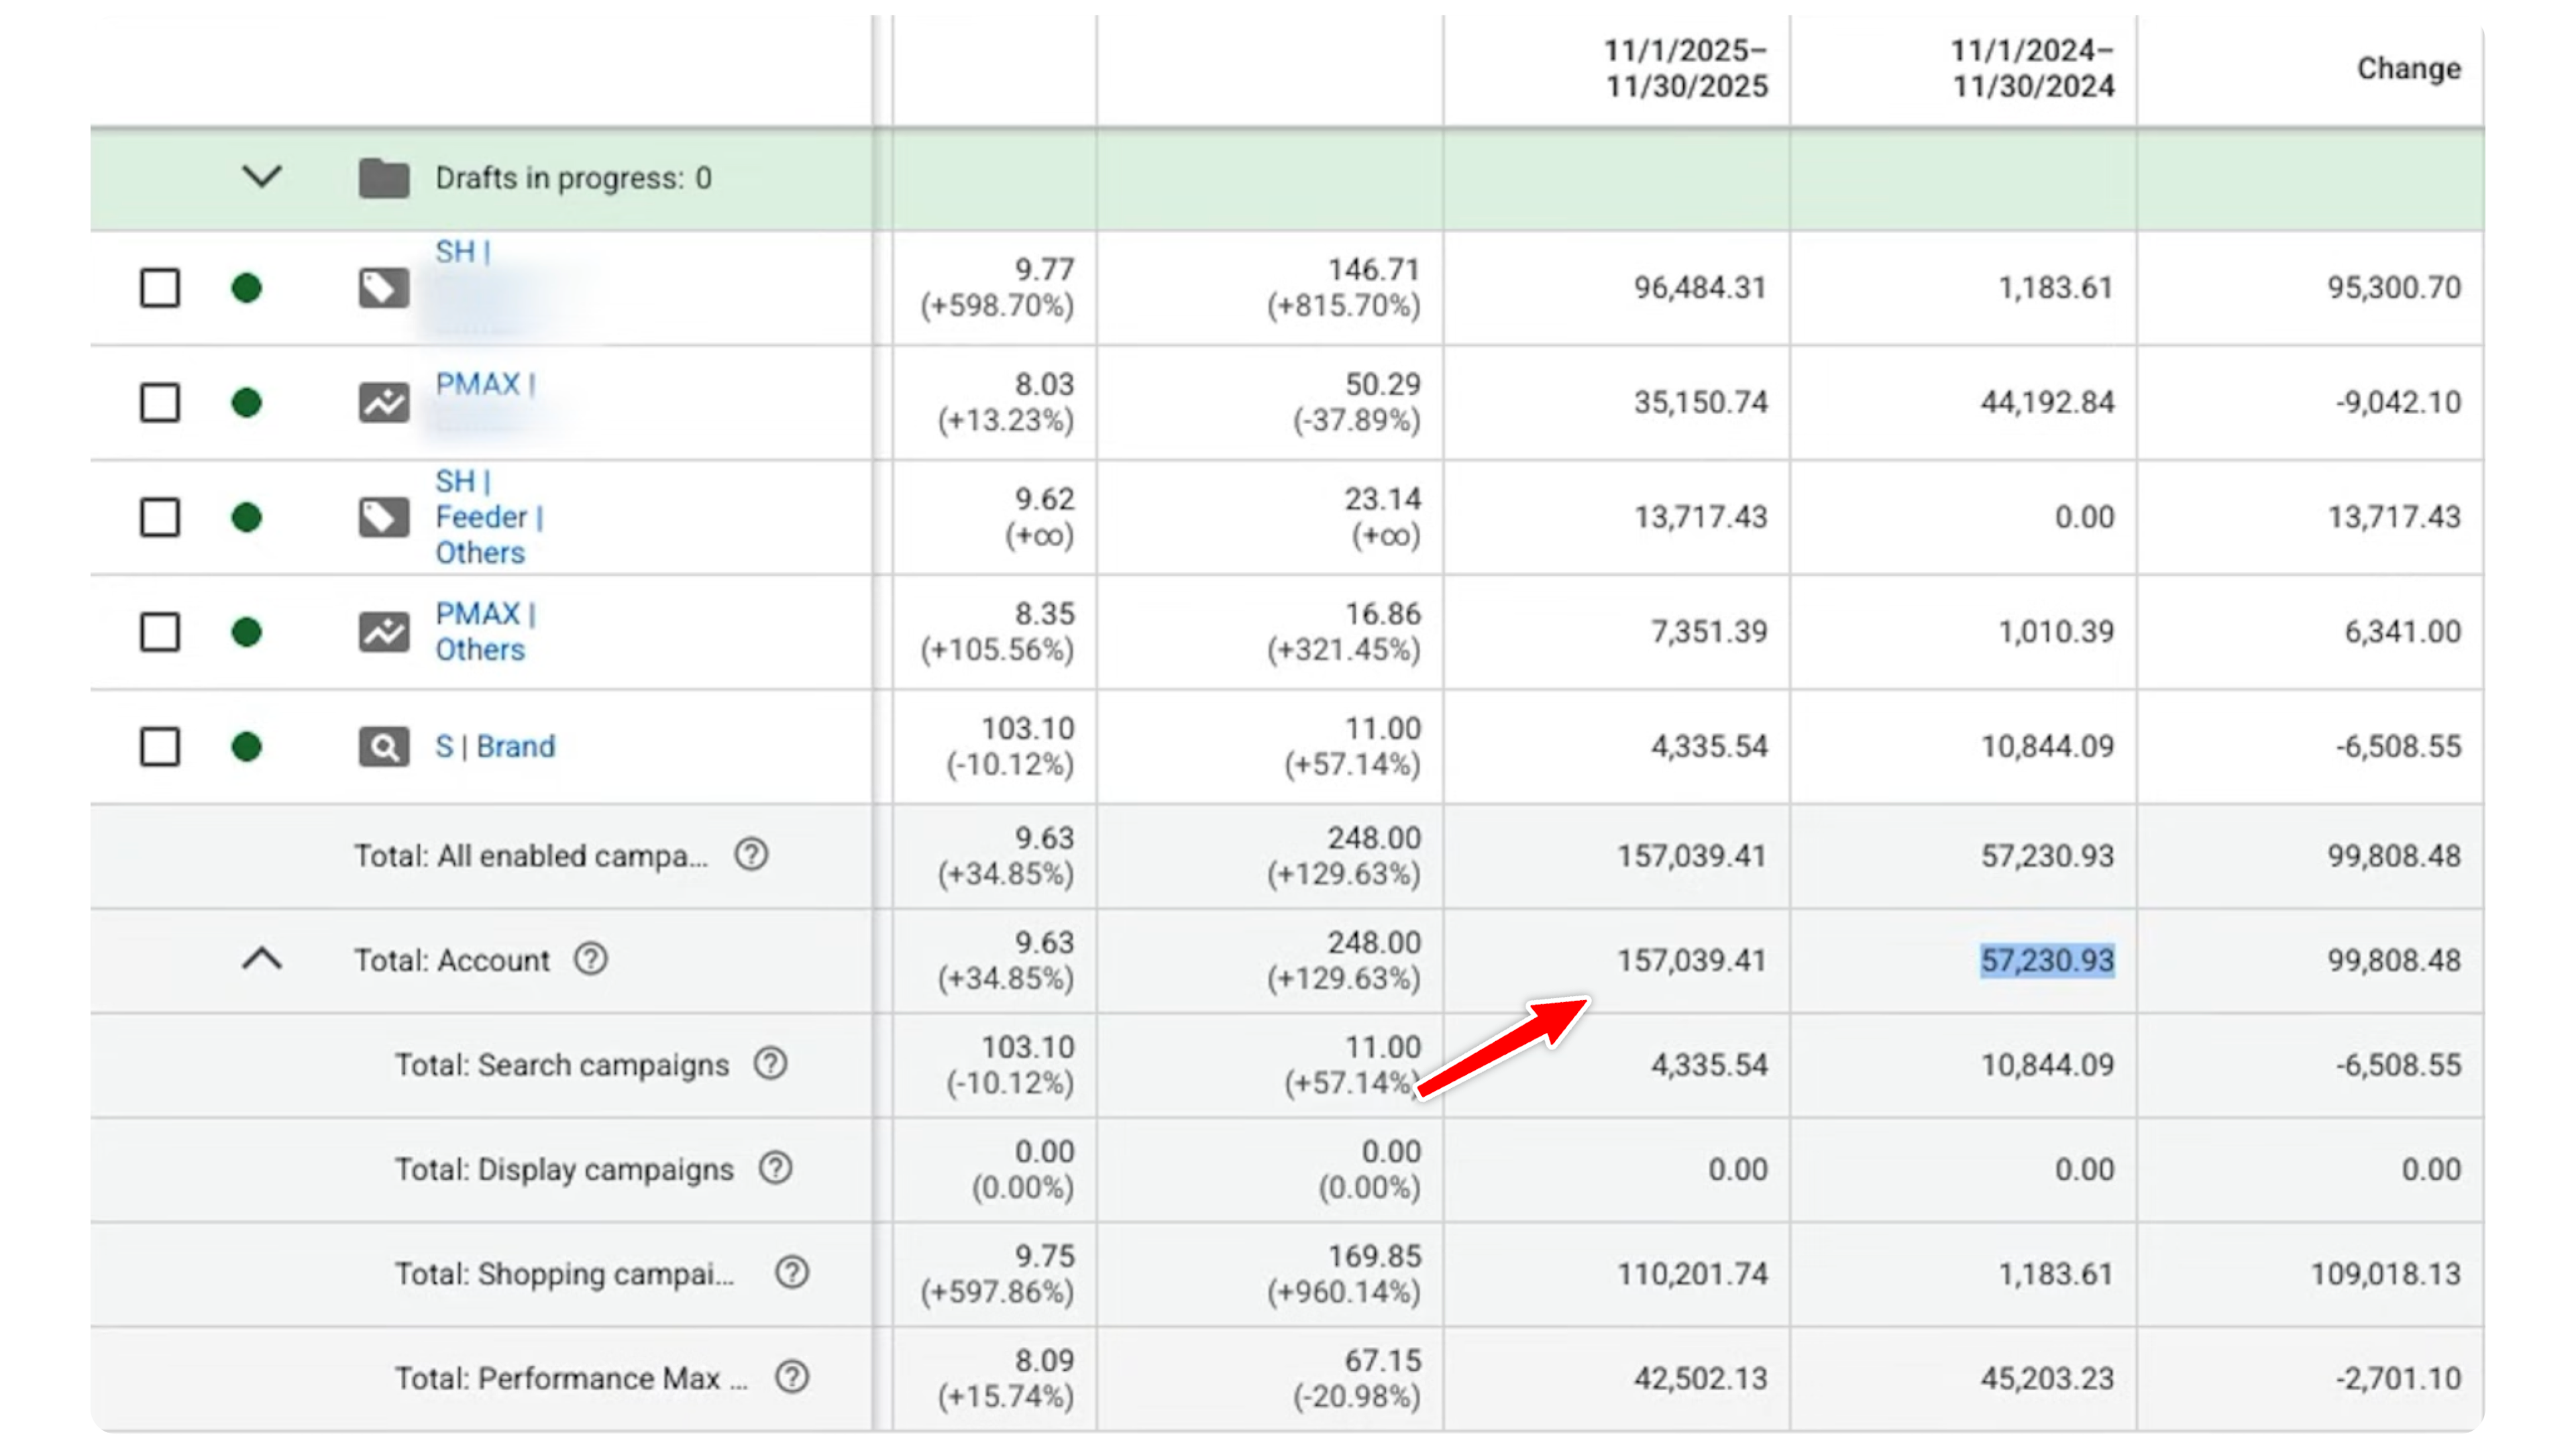The width and height of the screenshot is (2576, 1449).
Task: Collapse the Drafts in progress chevron
Action: pos(262,177)
